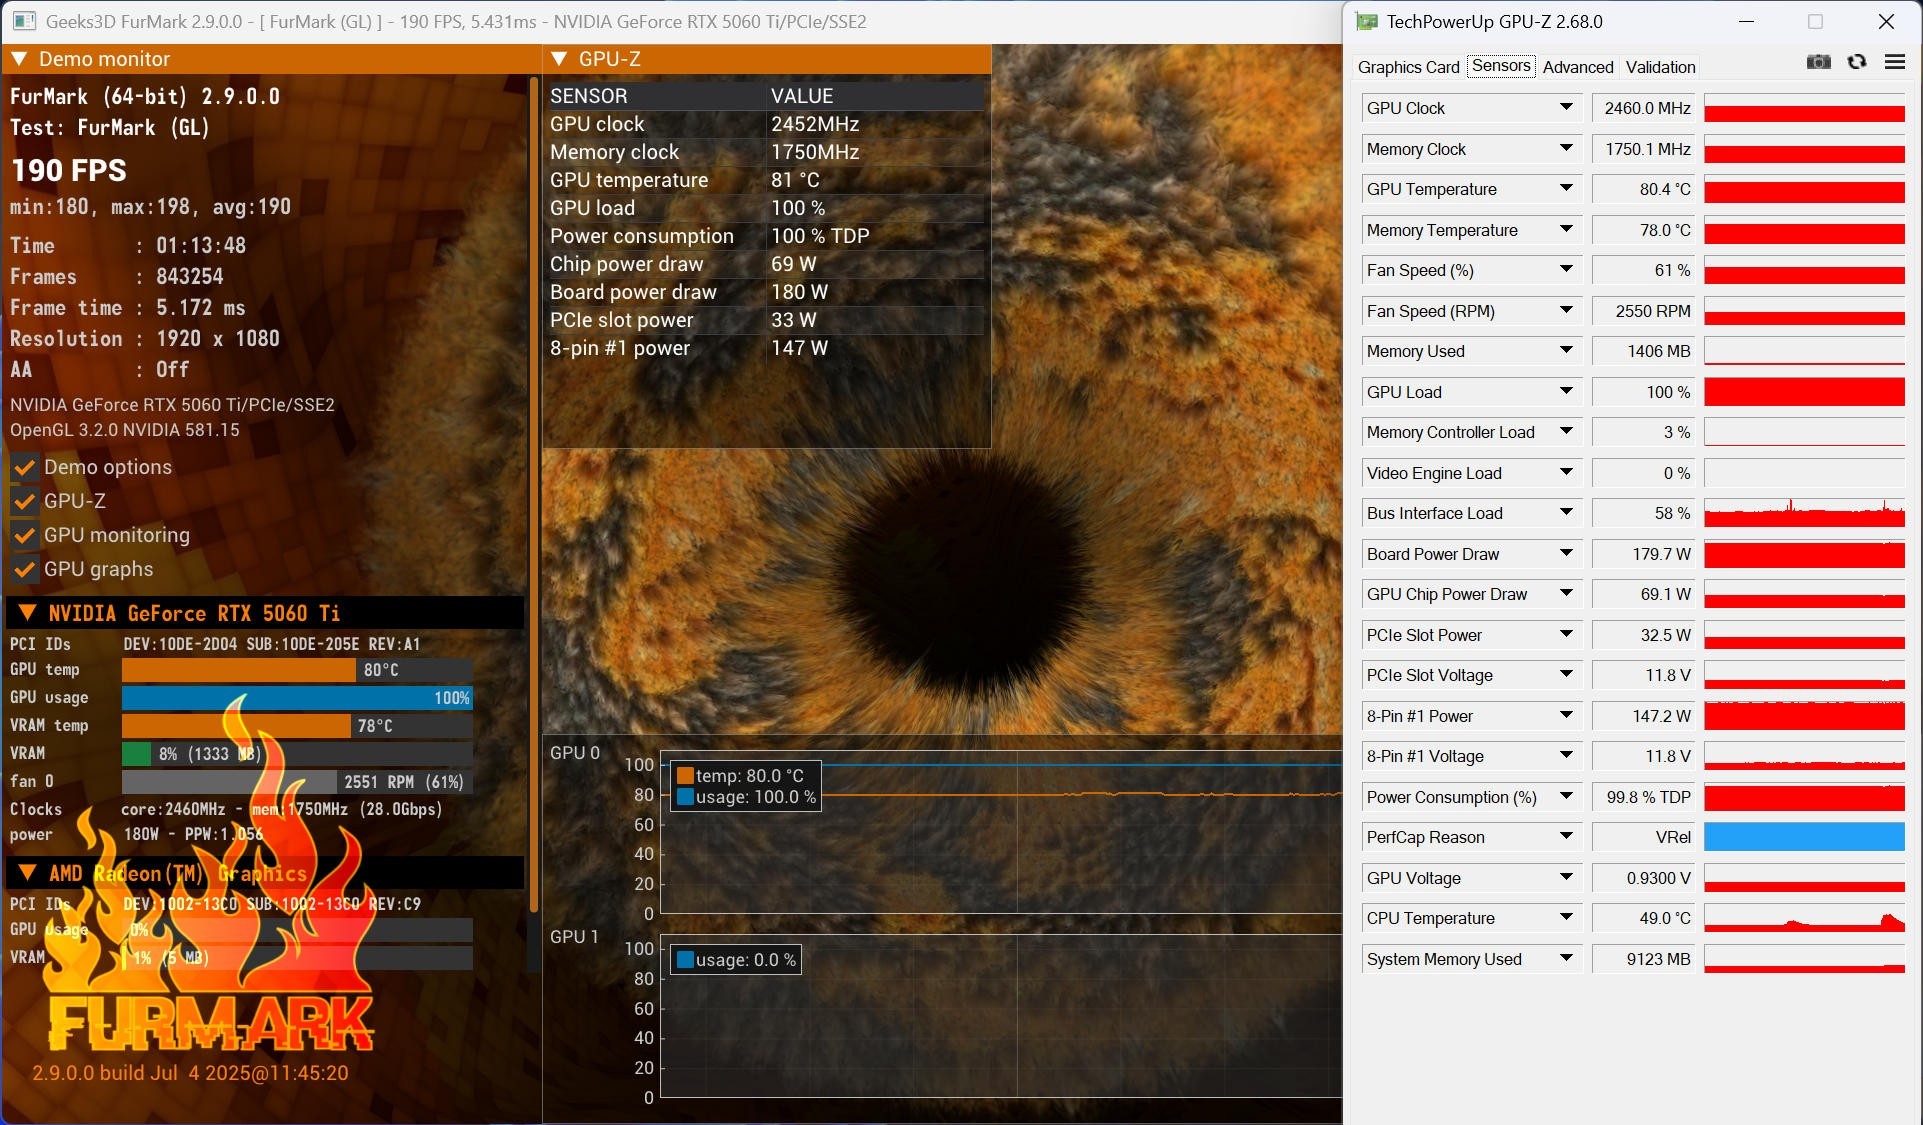
Task: Click the FurMark title bar app icon
Action: (24, 21)
